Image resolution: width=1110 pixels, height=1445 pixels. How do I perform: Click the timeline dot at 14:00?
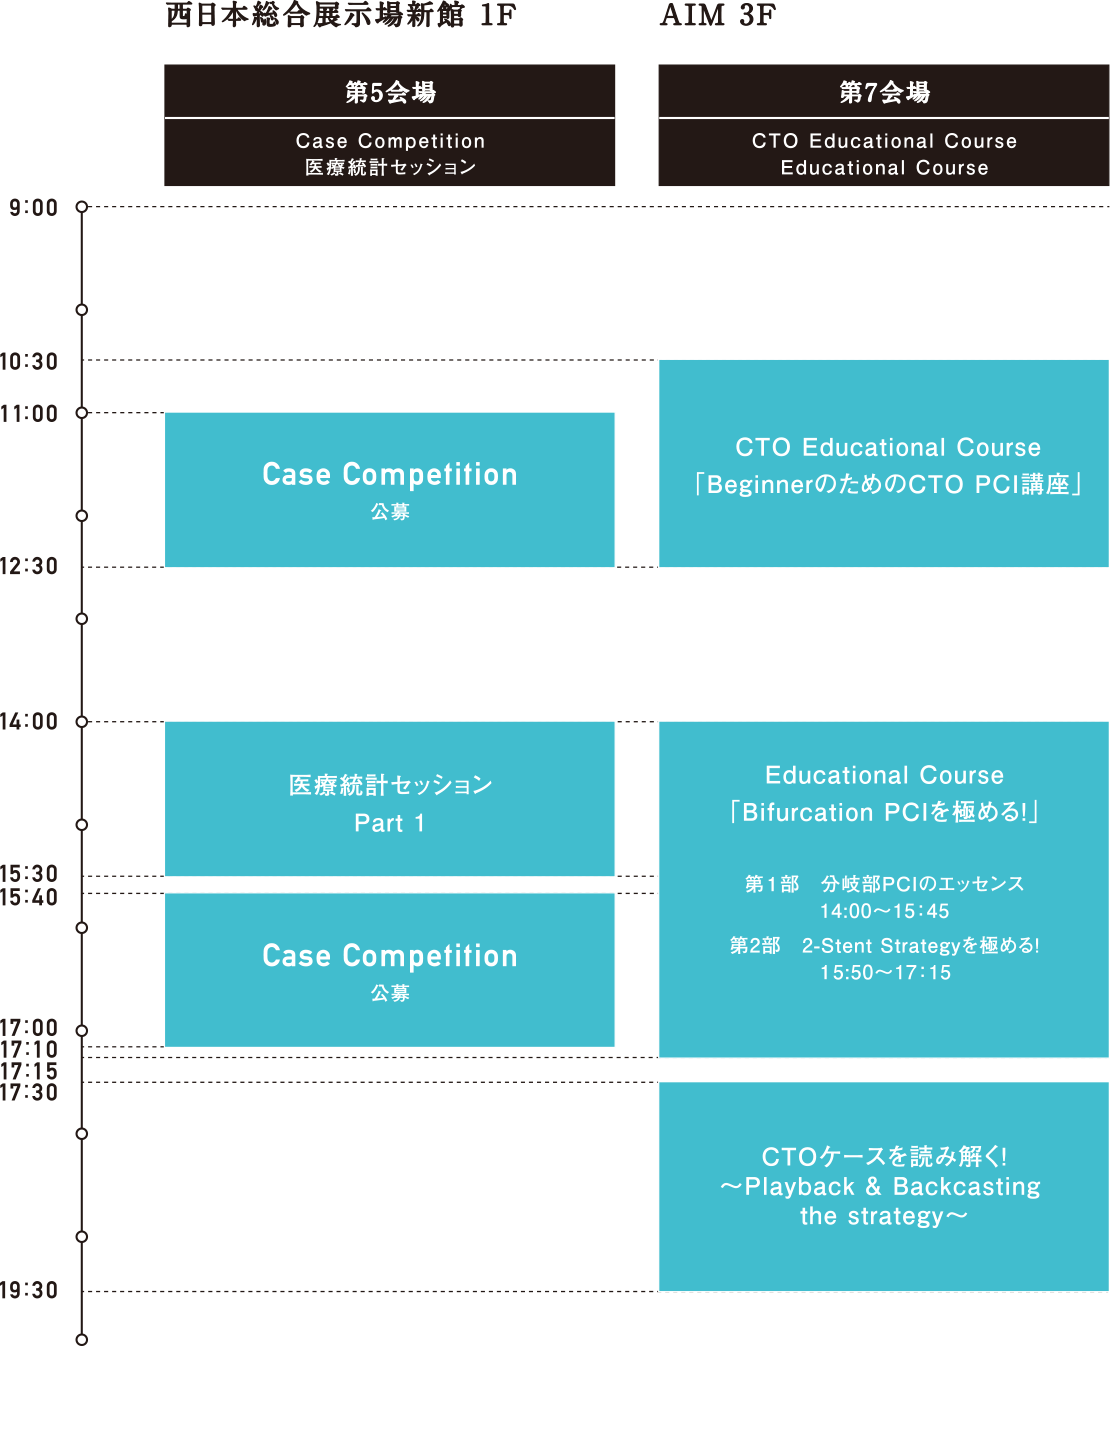click(x=82, y=722)
